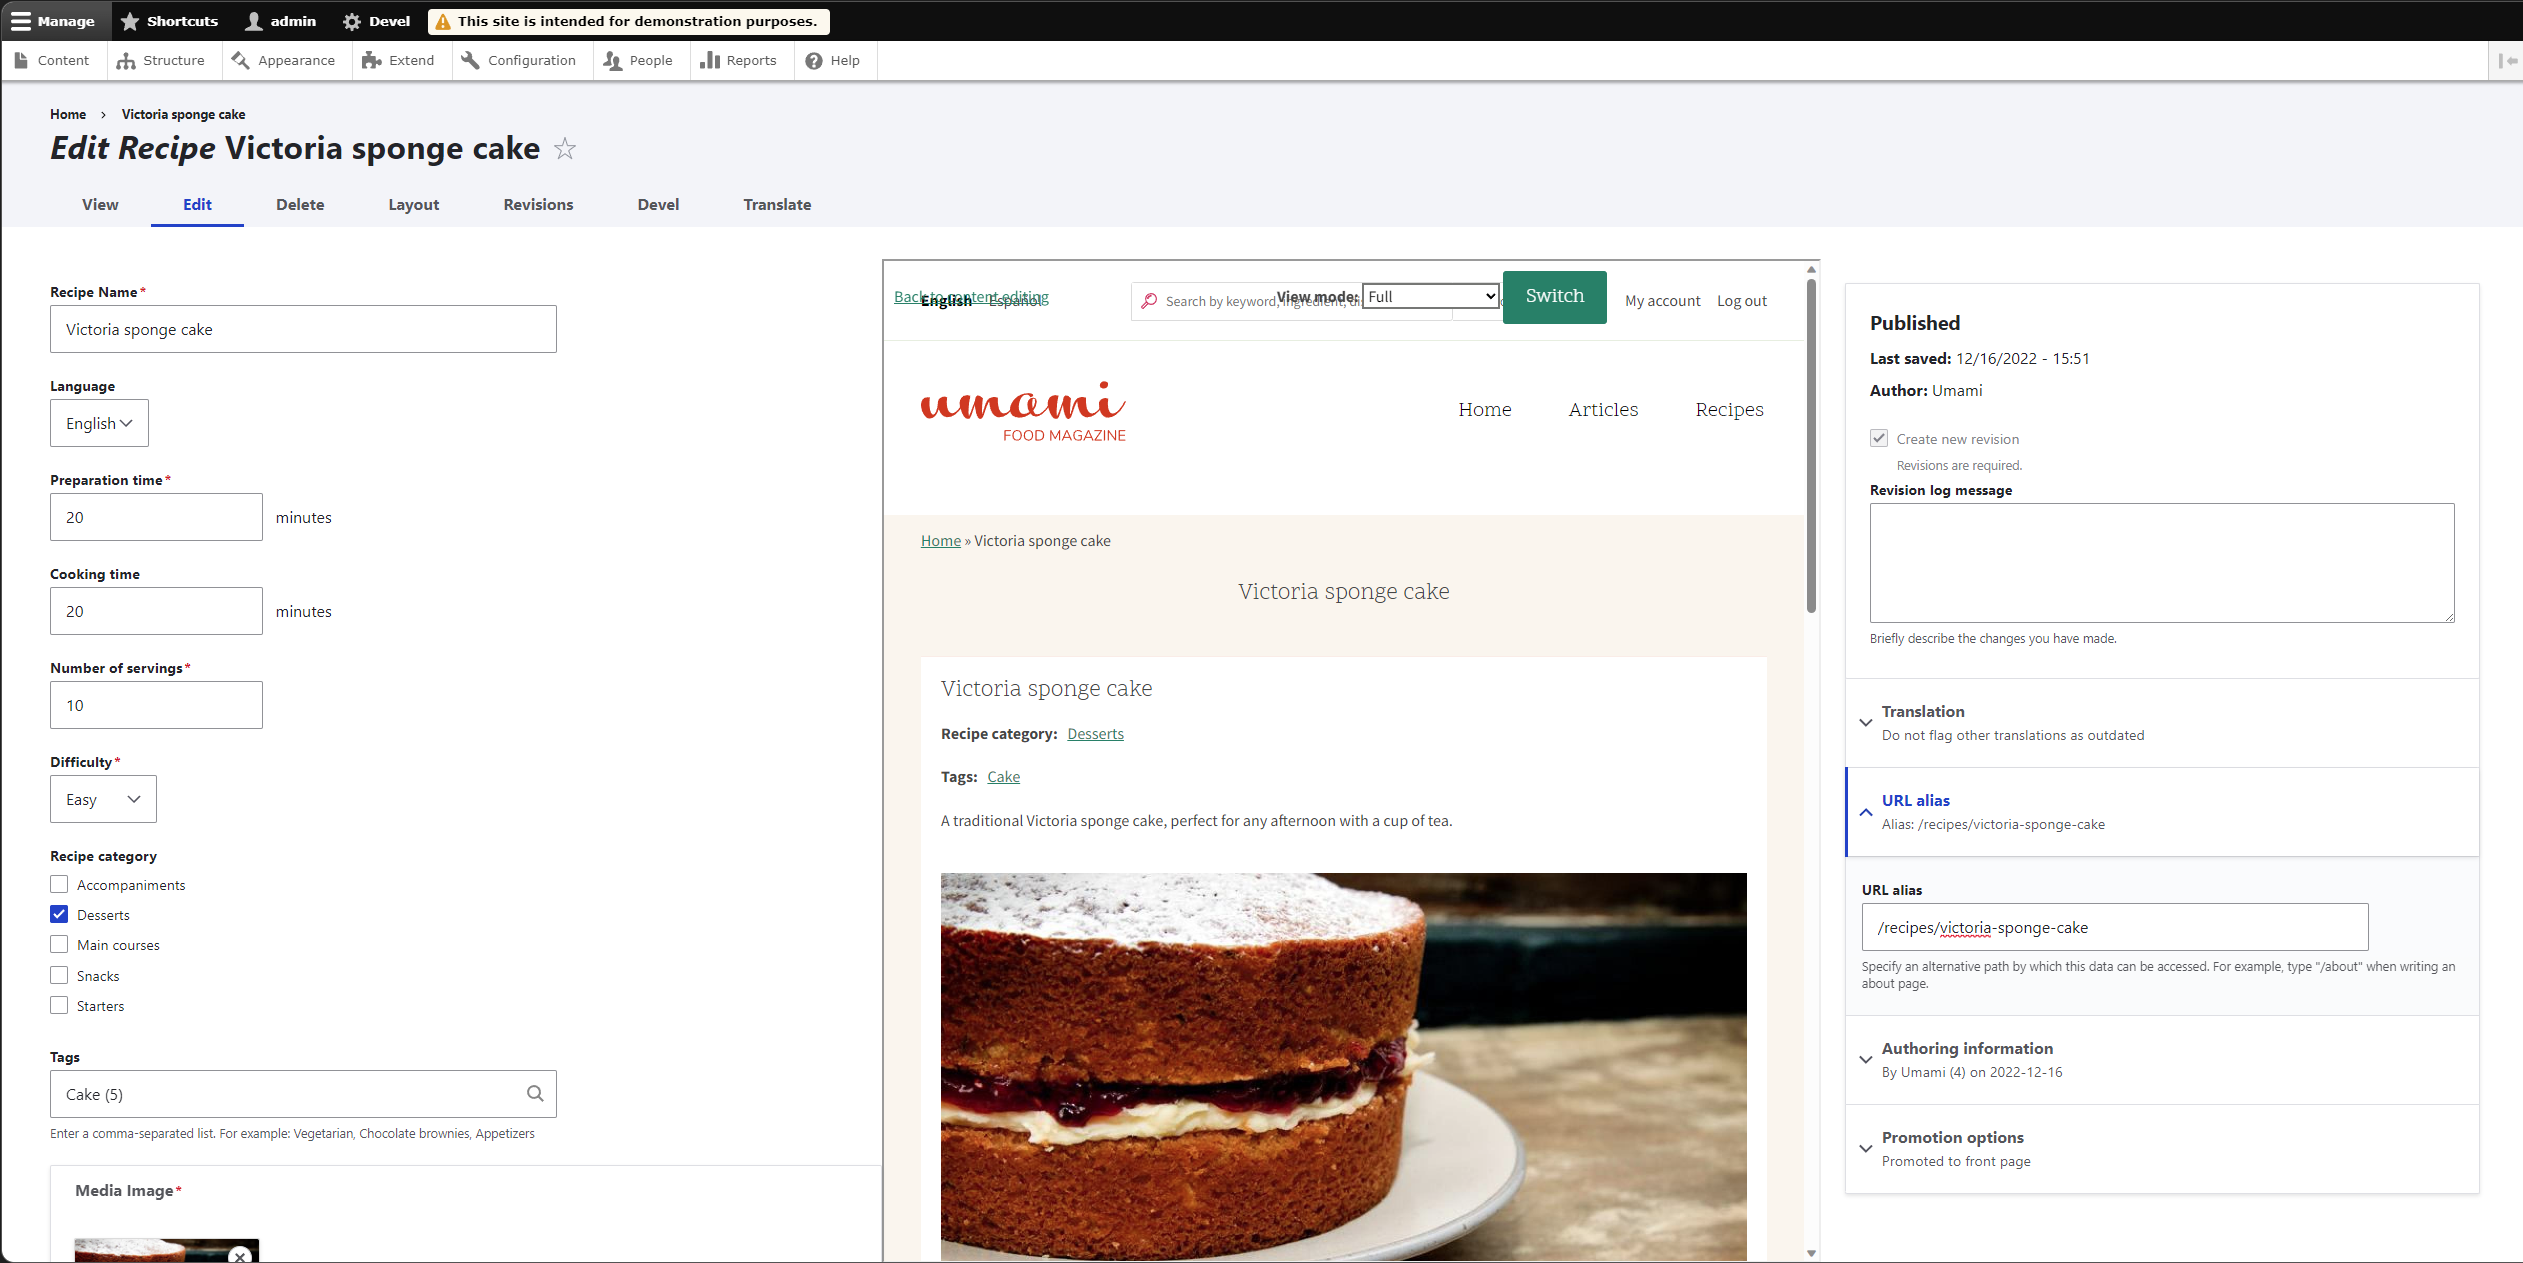Switch to the Revisions tab
2523x1263 pixels.
tap(538, 204)
